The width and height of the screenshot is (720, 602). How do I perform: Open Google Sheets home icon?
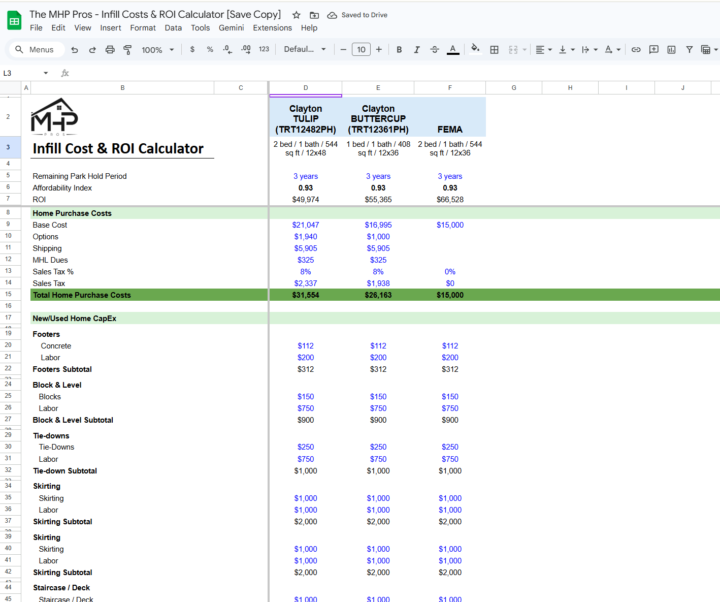(14, 21)
